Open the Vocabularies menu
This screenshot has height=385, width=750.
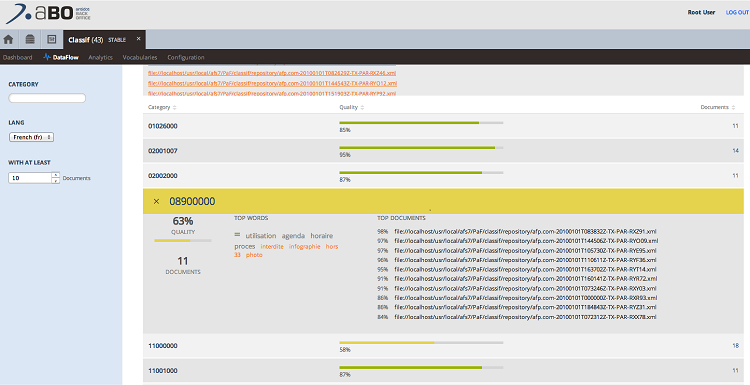coord(140,57)
